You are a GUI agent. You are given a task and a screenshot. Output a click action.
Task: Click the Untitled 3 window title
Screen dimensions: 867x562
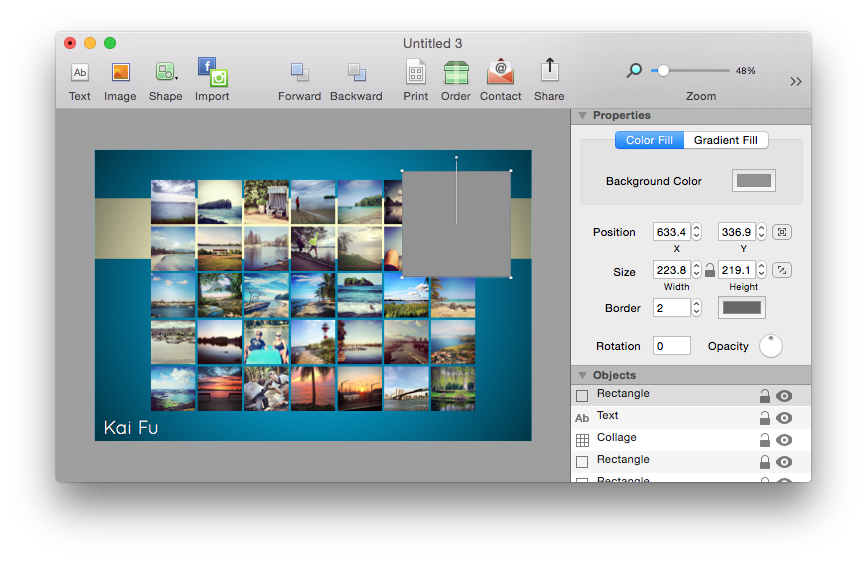[x=432, y=43]
